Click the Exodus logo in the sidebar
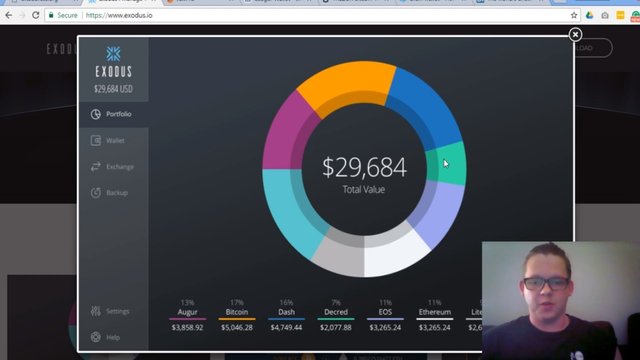The image size is (640, 360). click(113, 62)
